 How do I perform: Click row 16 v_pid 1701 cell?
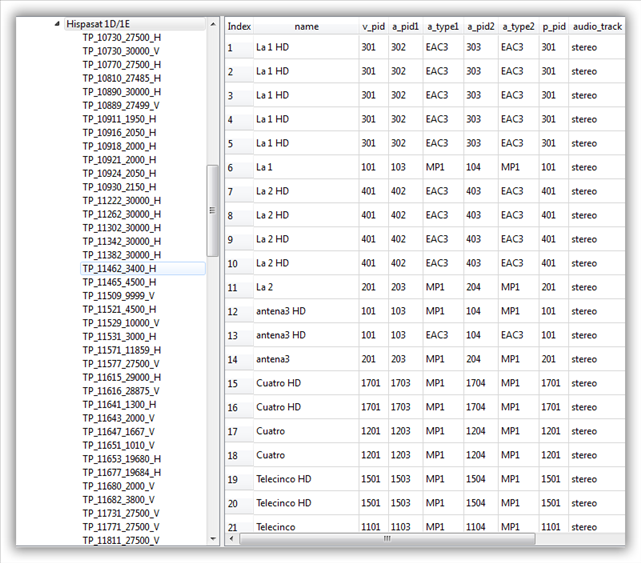(373, 407)
